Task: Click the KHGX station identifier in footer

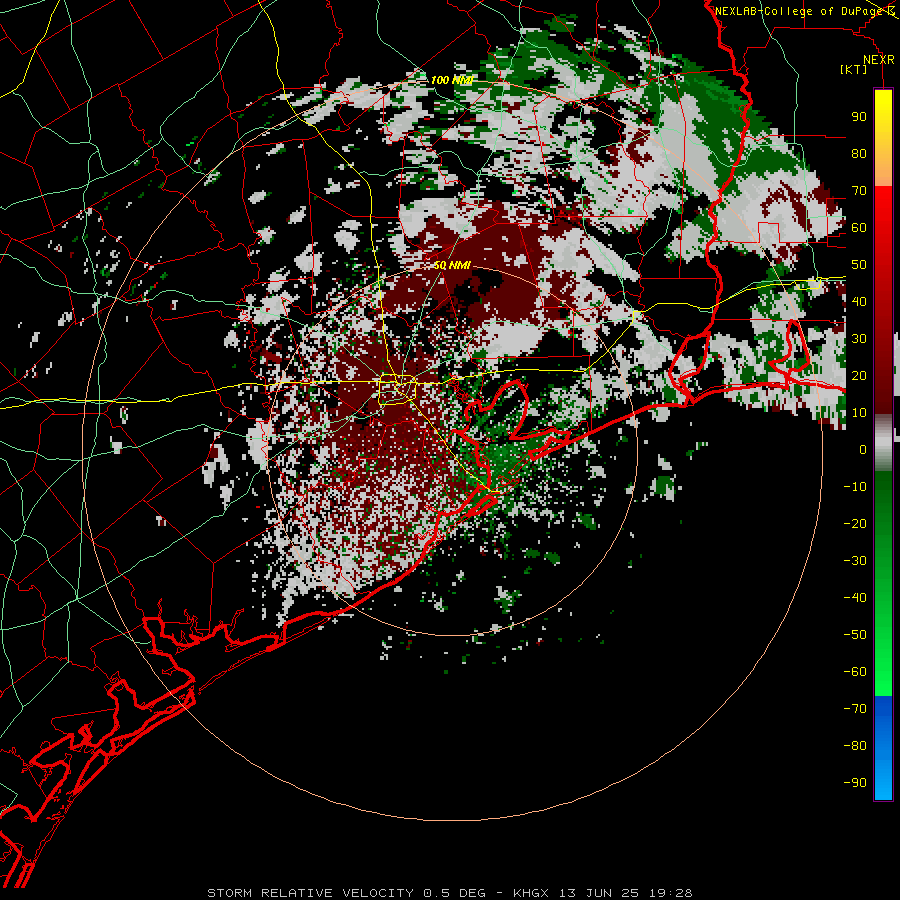Action: click(530, 893)
